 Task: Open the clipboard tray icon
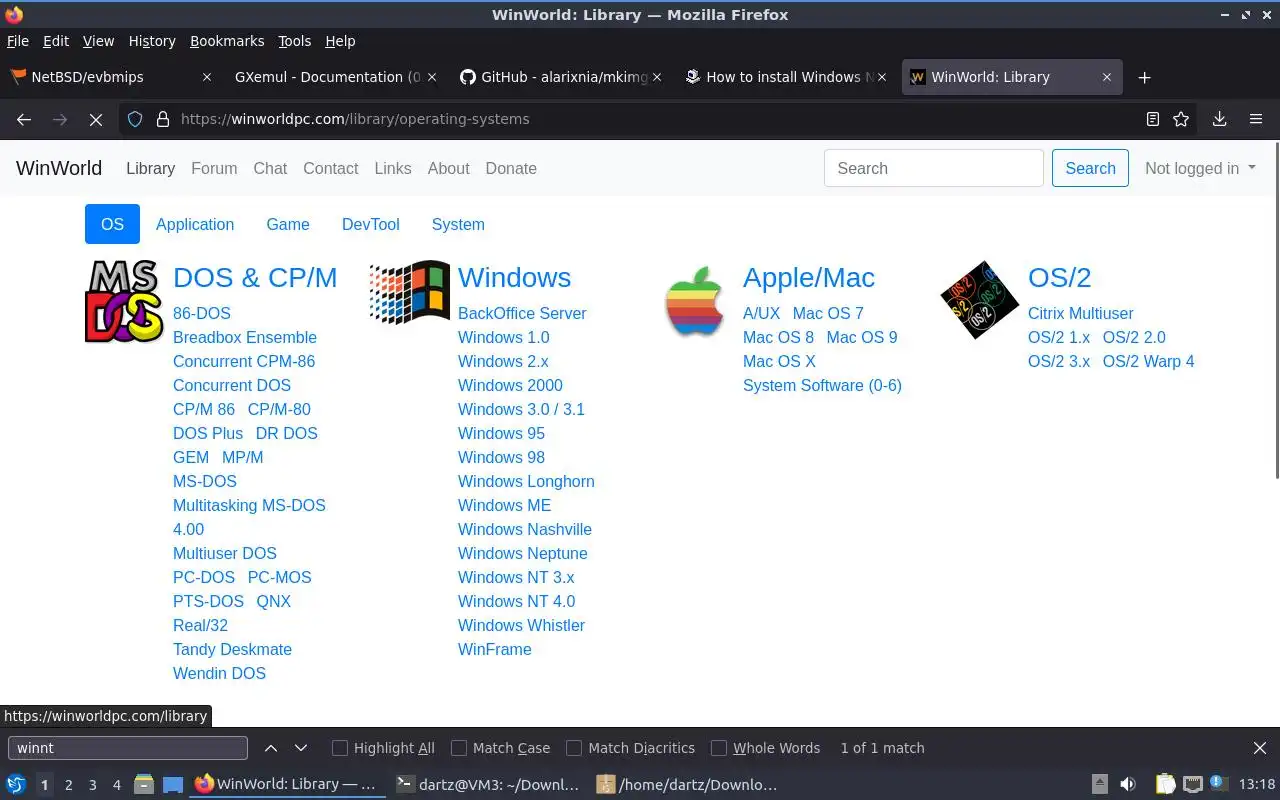(x=1165, y=785)
